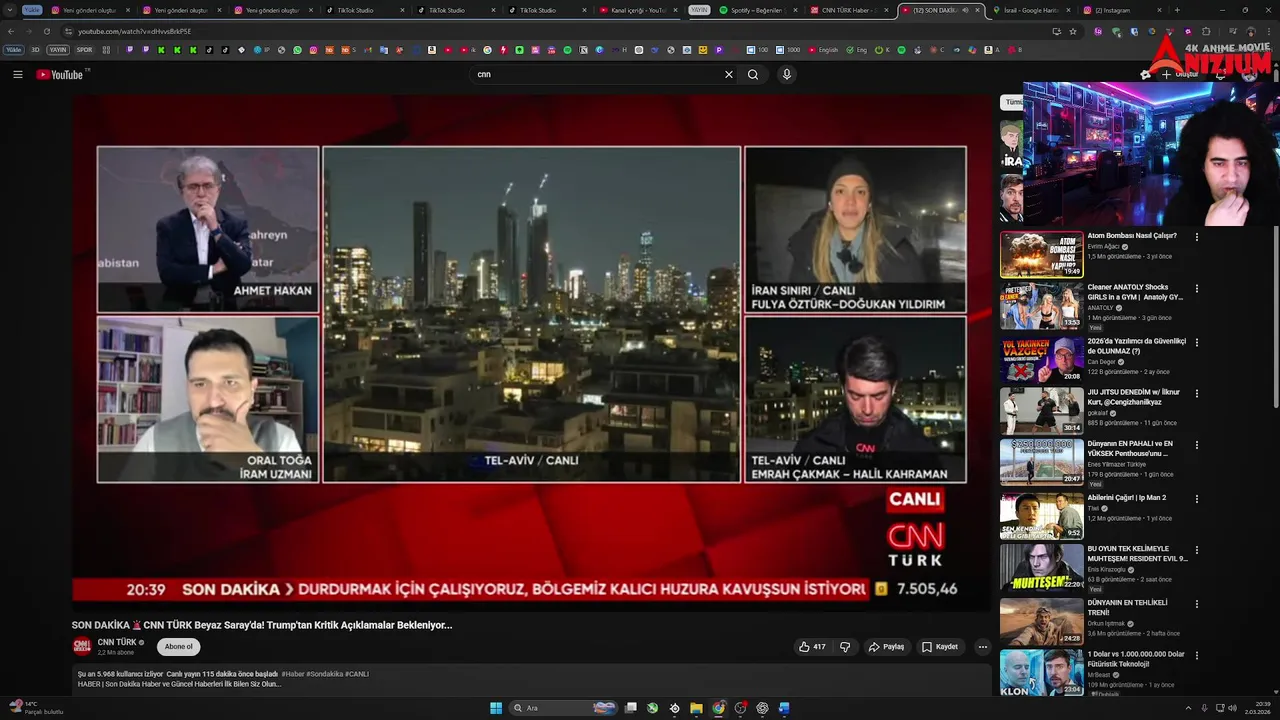The height and width of the screenshot is (720, 1280).
Task: Dislike the video with the thumbs-down icon
Action: pos(845,647)
